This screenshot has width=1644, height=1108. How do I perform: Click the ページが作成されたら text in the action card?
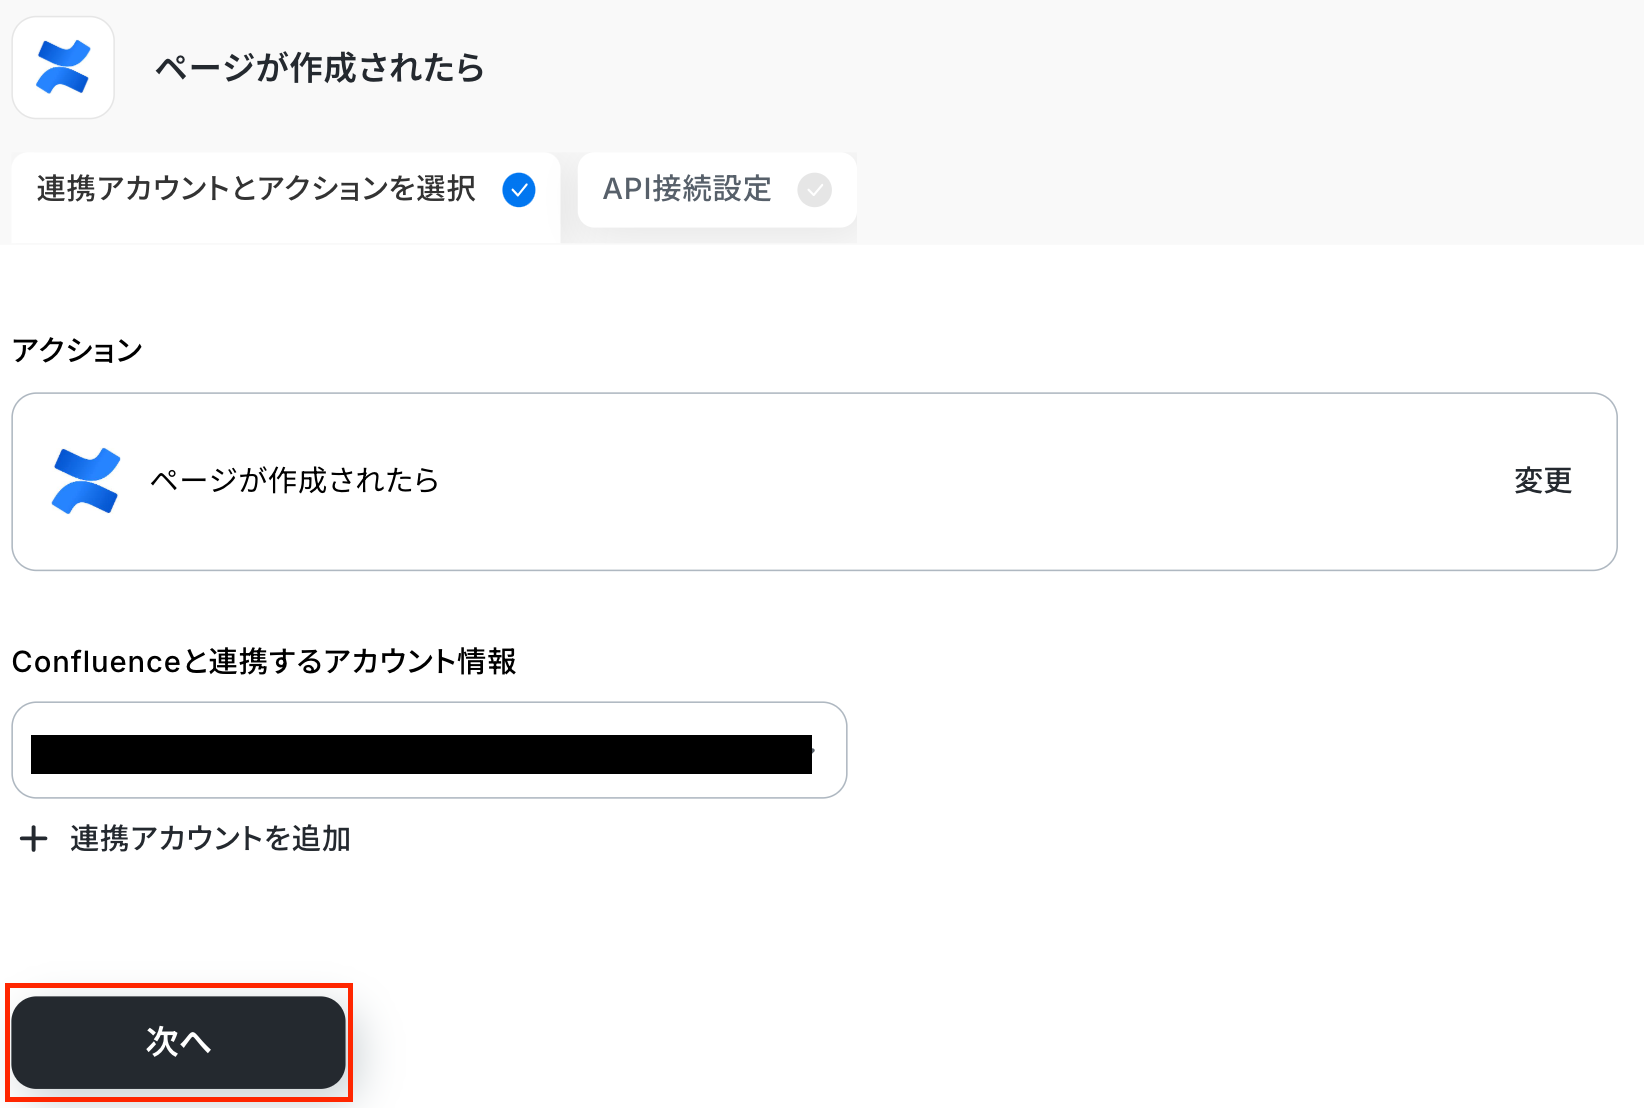pos(294,481)
